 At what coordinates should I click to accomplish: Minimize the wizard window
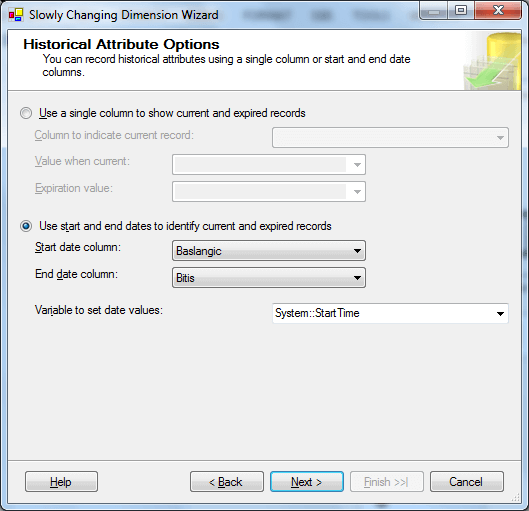(x=434, y=11)
